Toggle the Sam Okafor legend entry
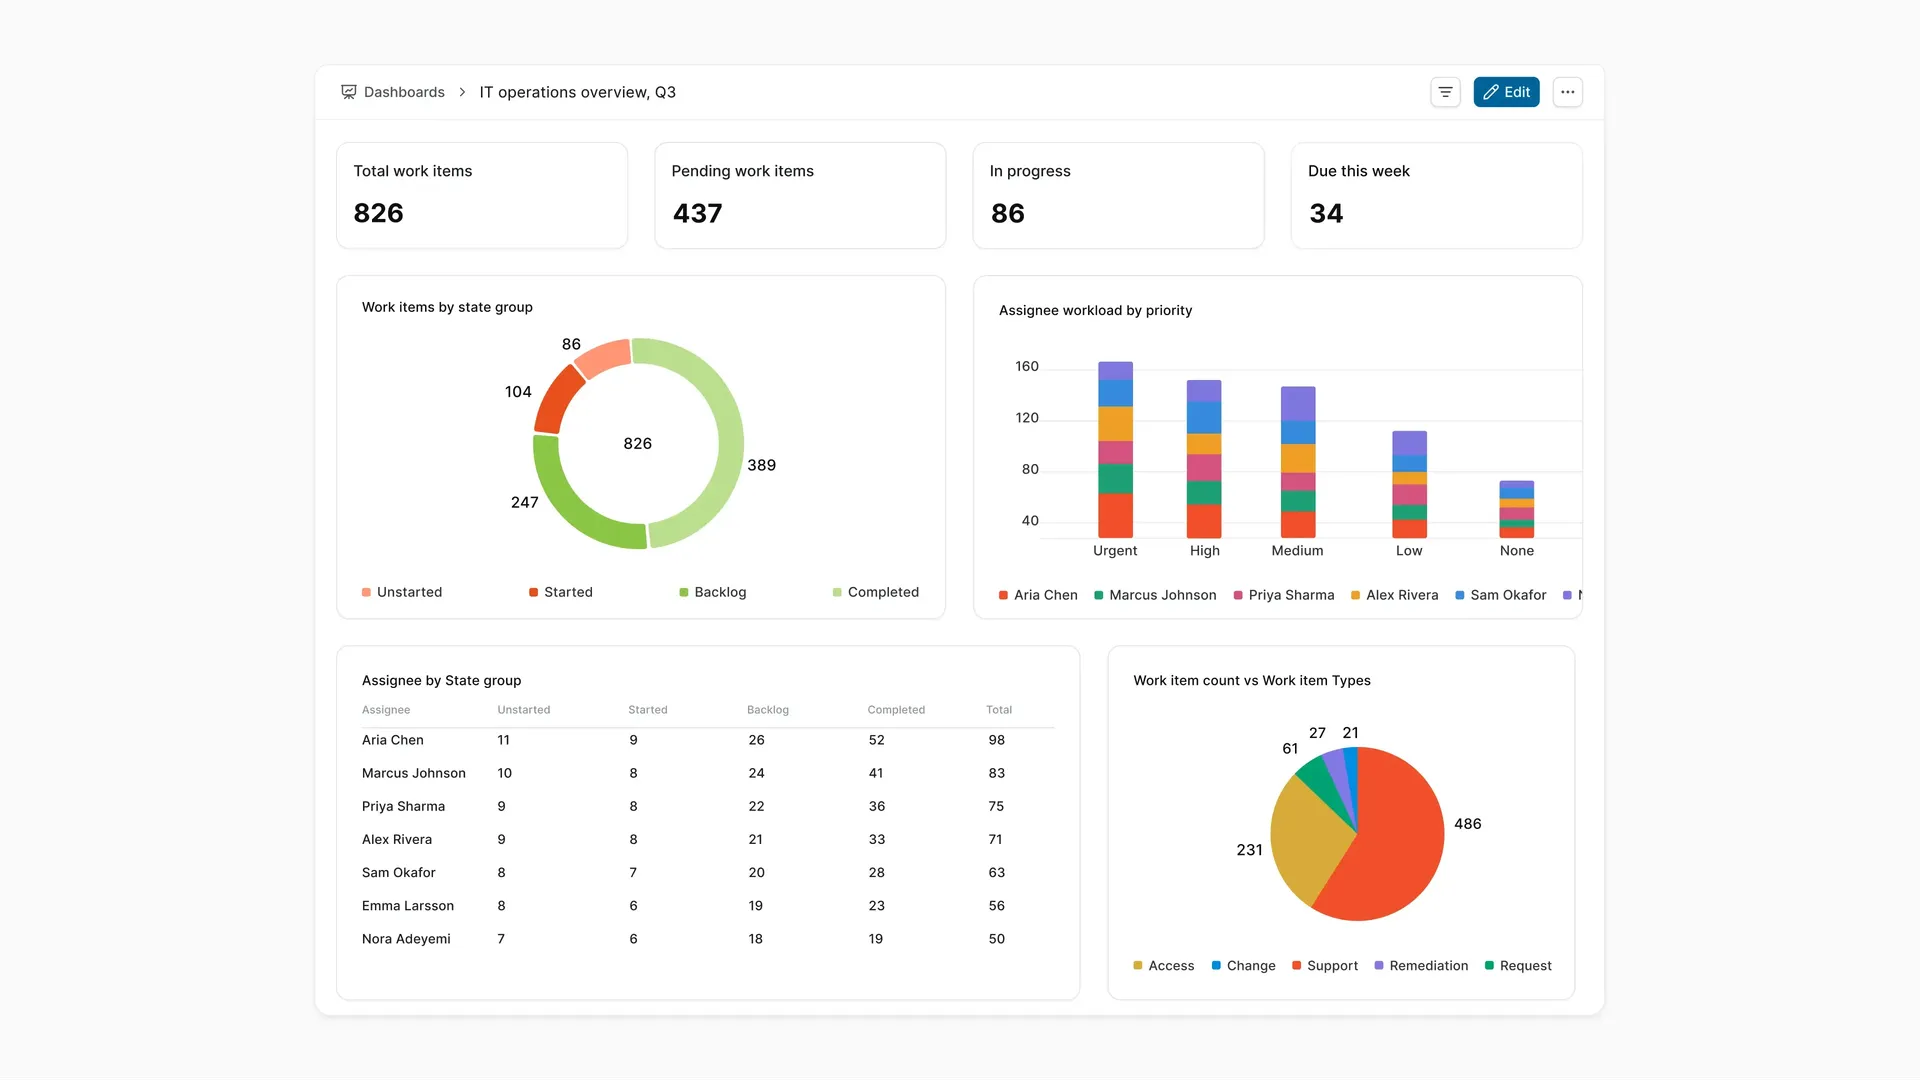Screen dimensions: 1920x1080 point(1501,595)
